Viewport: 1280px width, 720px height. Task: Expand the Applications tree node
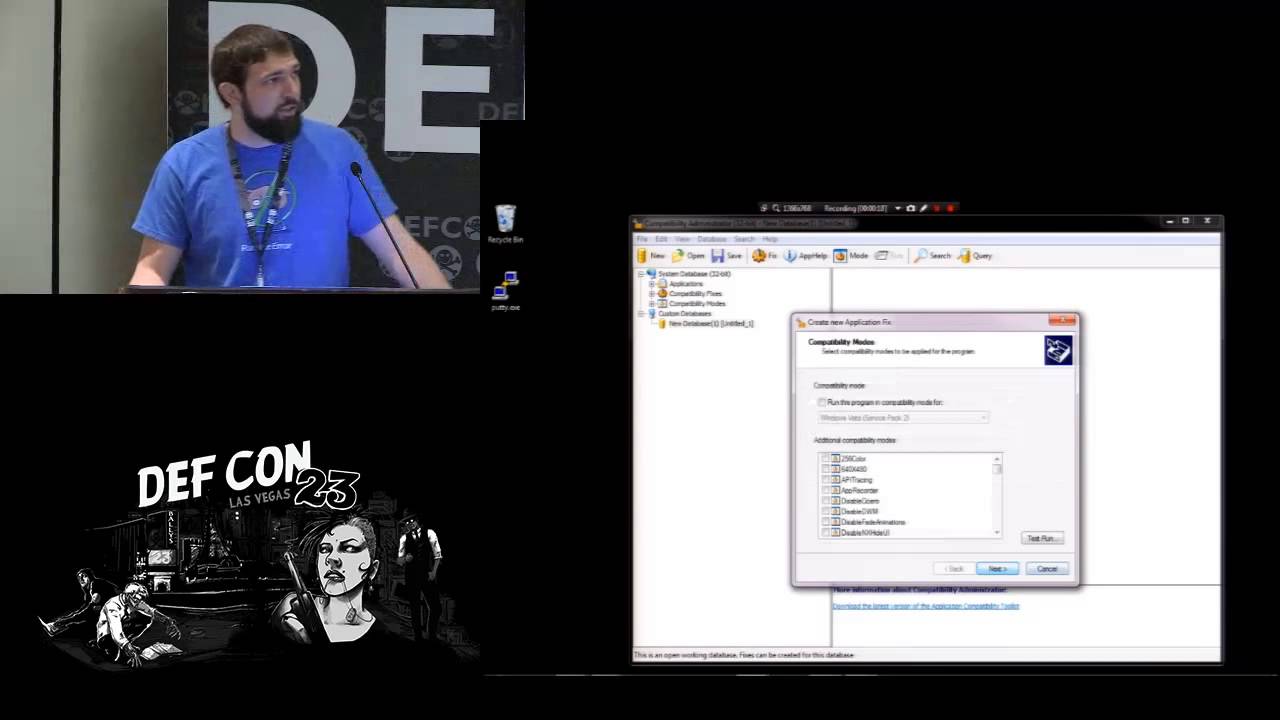pyautogui.click(x=652, y=284)
